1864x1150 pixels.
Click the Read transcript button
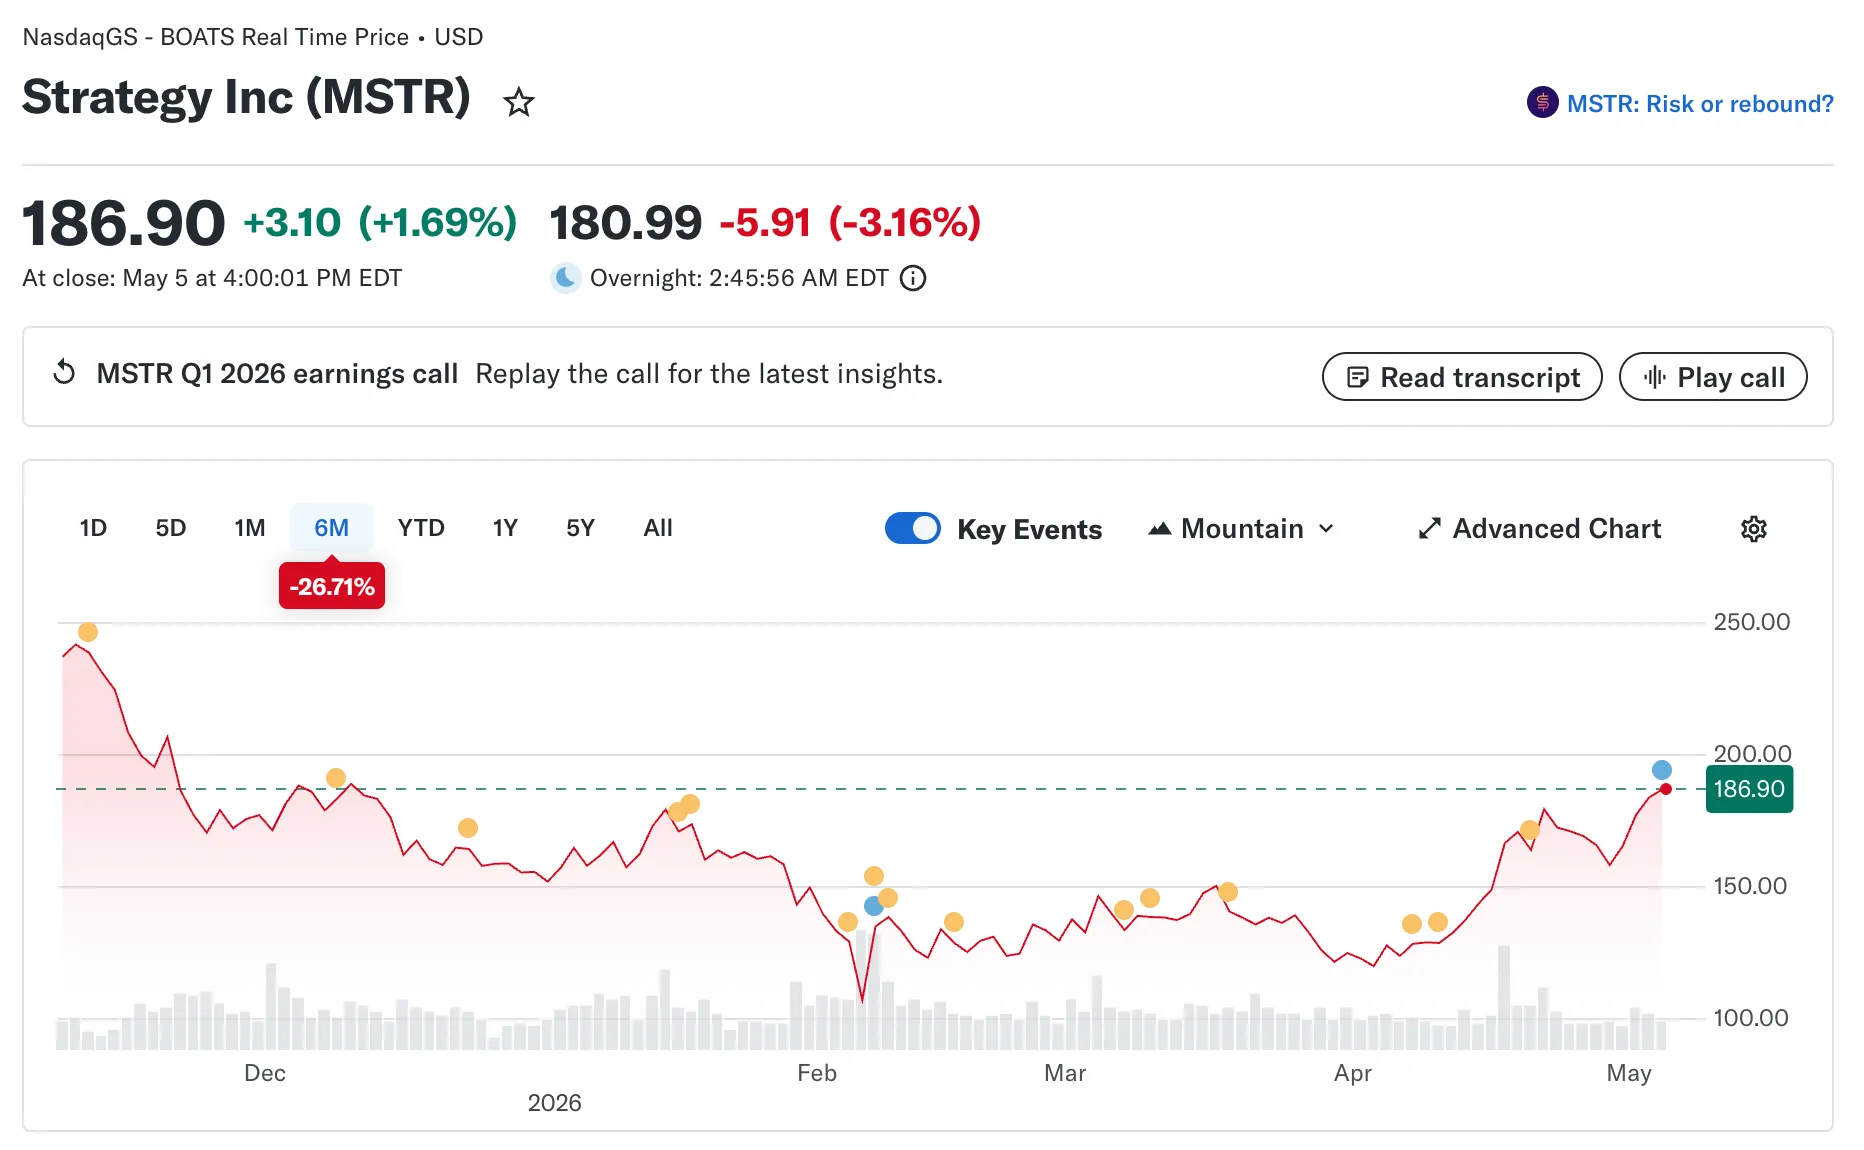coord(1462,377)
